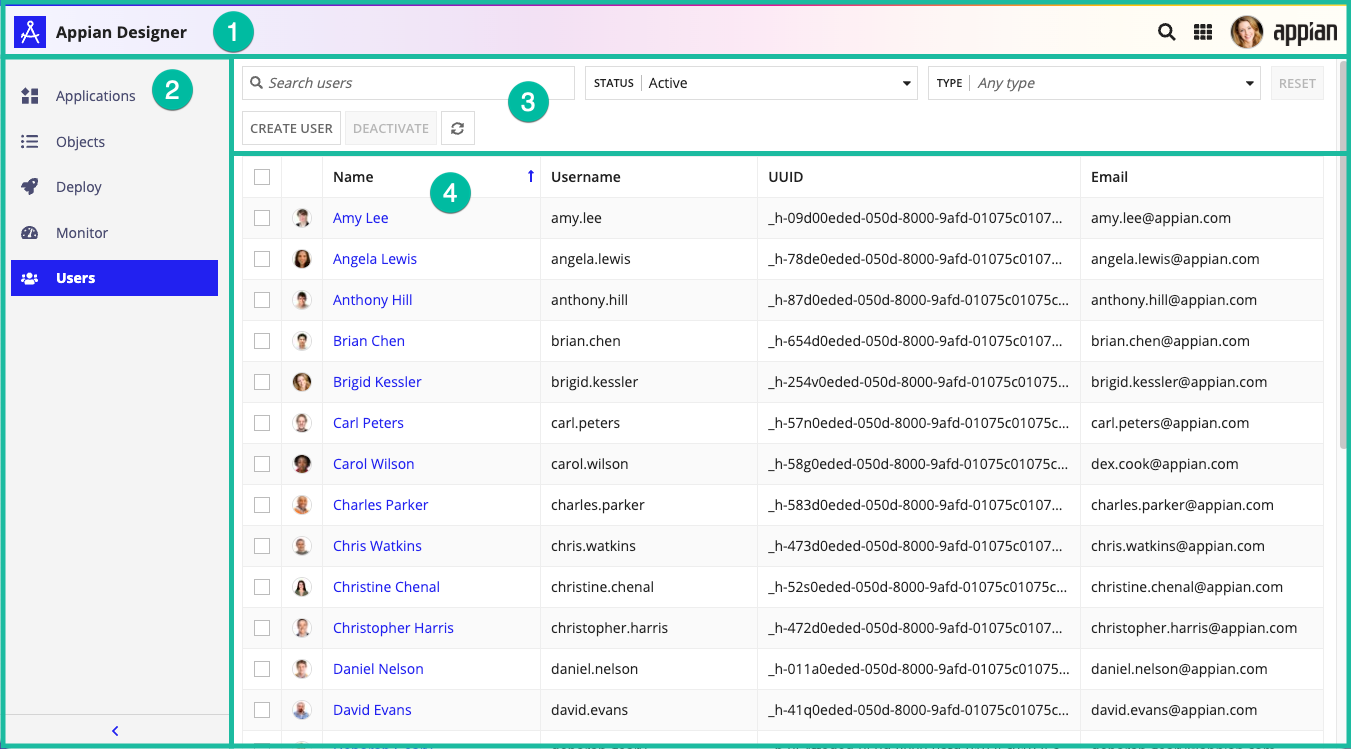
Task: Select Brigid Kessler's checkbox
Action: coord(262,382)
